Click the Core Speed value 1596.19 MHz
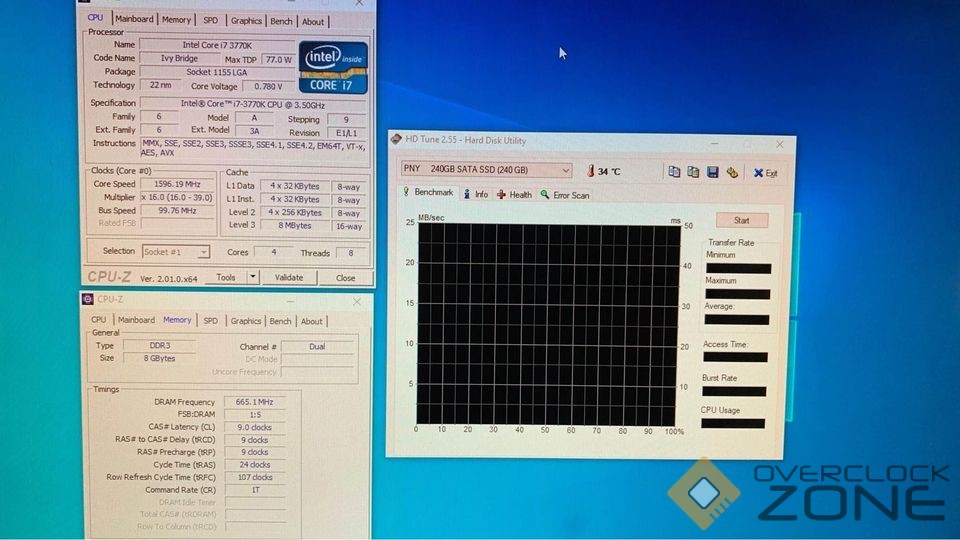Image resolution: width=960 pixels, height=540 pixels. [177, 184]
